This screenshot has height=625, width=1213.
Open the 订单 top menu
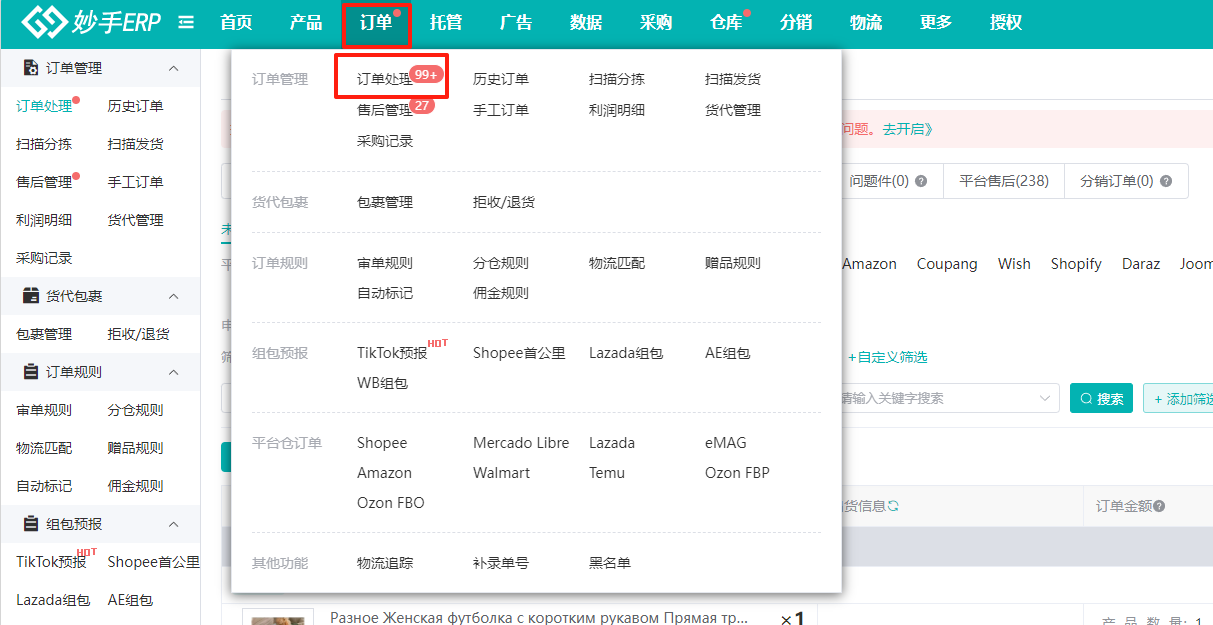[376, 23]
